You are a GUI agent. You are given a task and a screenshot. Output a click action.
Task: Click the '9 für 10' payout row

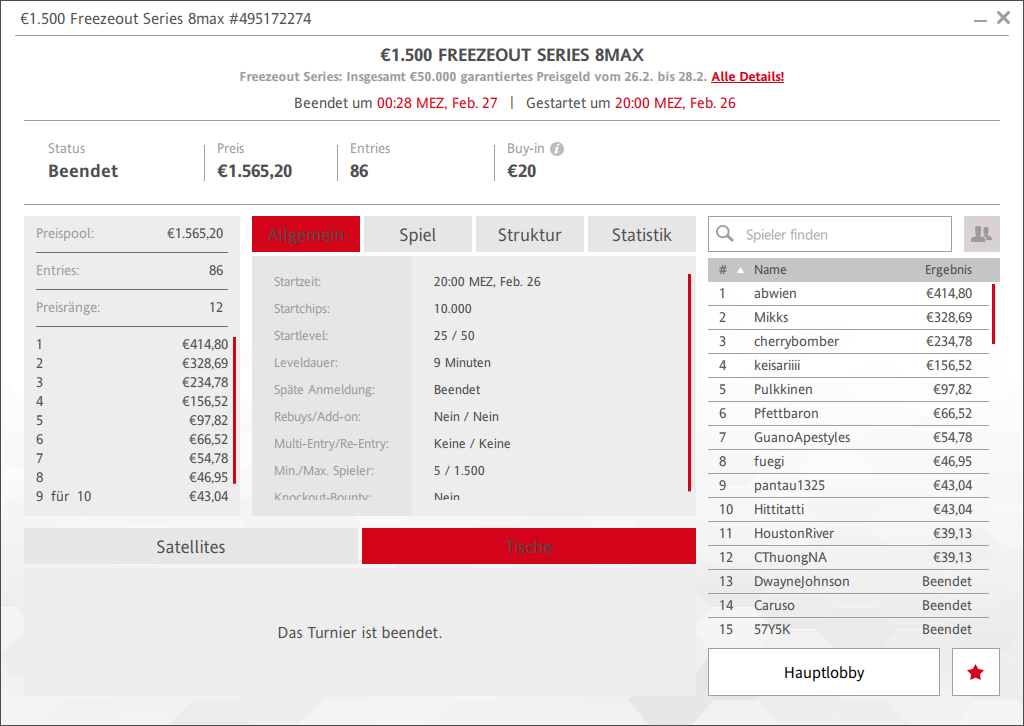click(132, 496)
